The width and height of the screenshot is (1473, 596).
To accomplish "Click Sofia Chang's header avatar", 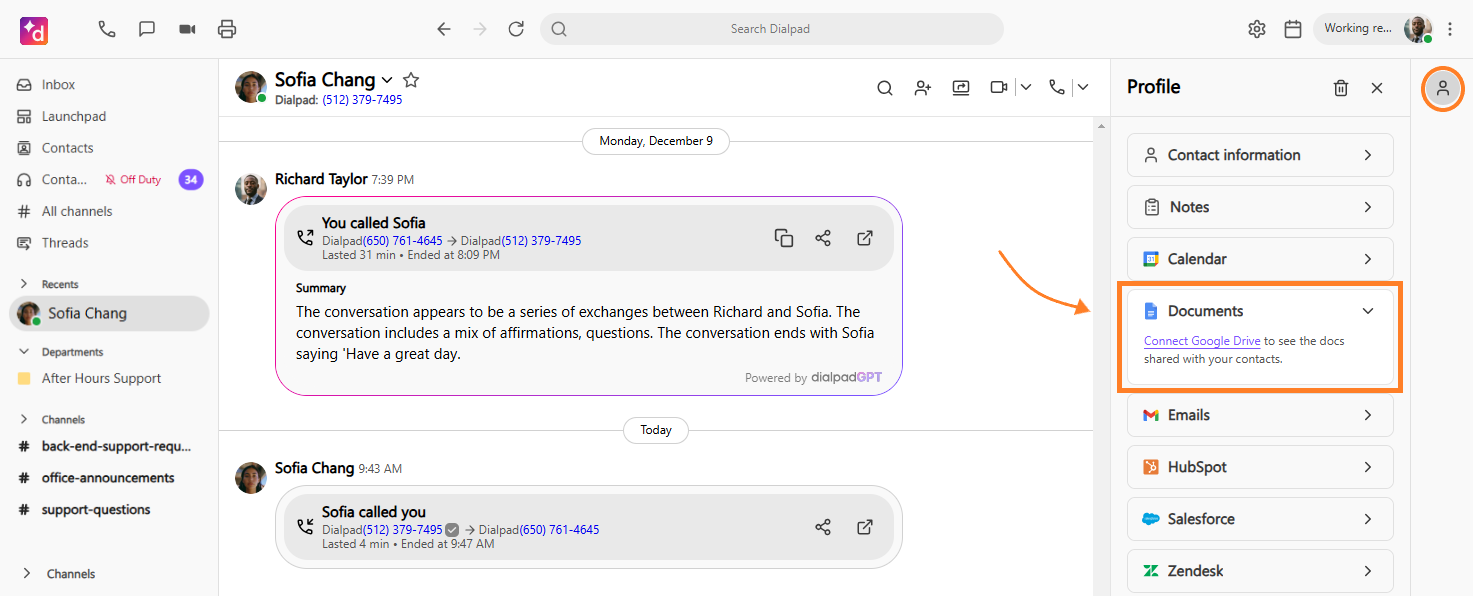I will coord(251,87).
